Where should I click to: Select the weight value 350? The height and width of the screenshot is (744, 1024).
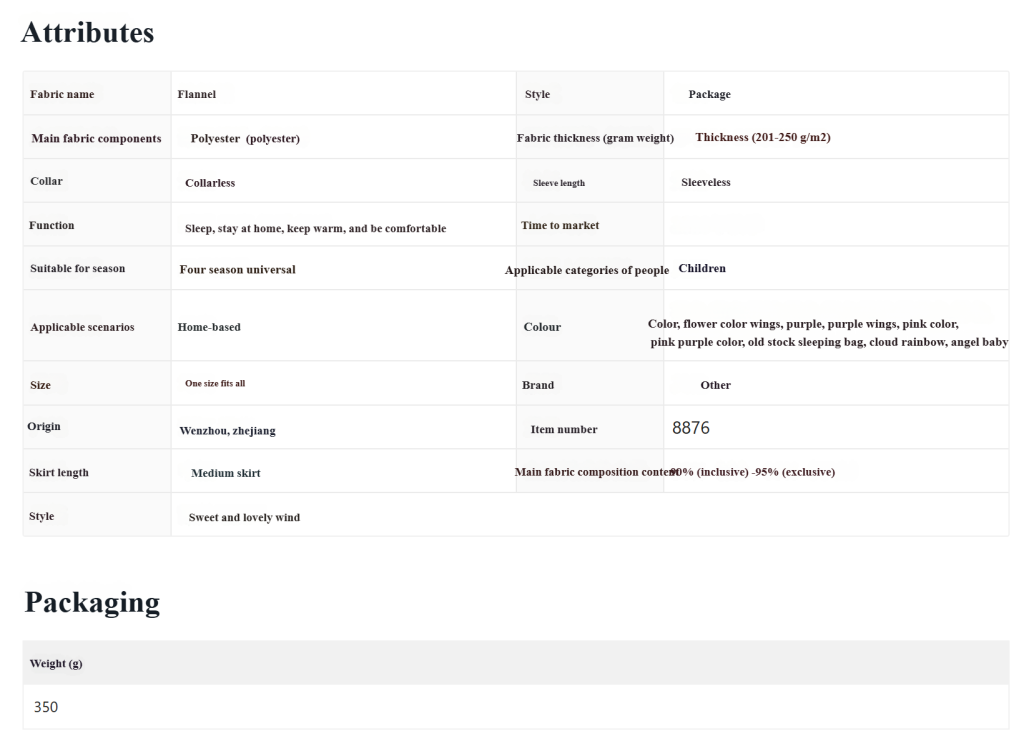[46, 707]
